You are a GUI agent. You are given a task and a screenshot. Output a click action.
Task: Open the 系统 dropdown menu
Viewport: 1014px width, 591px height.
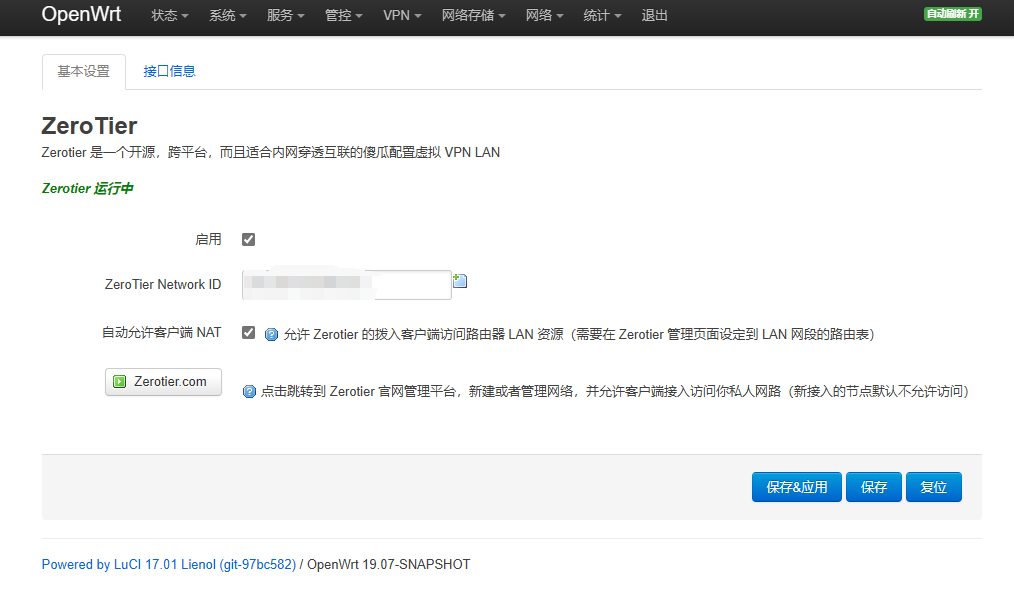point(228,16)
